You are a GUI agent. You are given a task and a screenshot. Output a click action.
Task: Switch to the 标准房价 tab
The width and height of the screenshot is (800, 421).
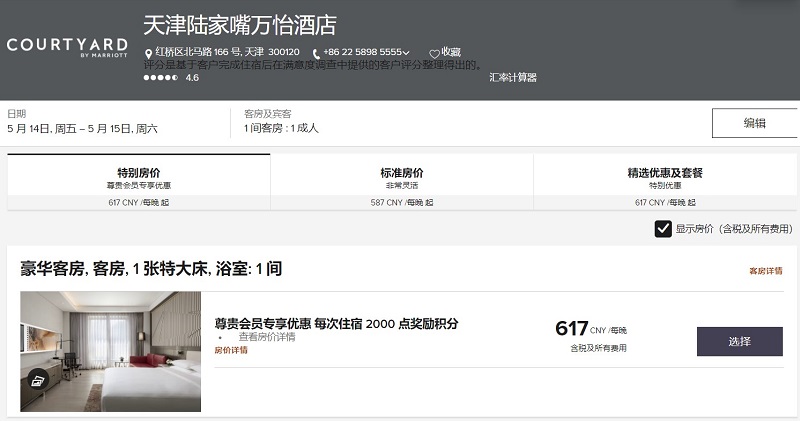coord(402,182)
